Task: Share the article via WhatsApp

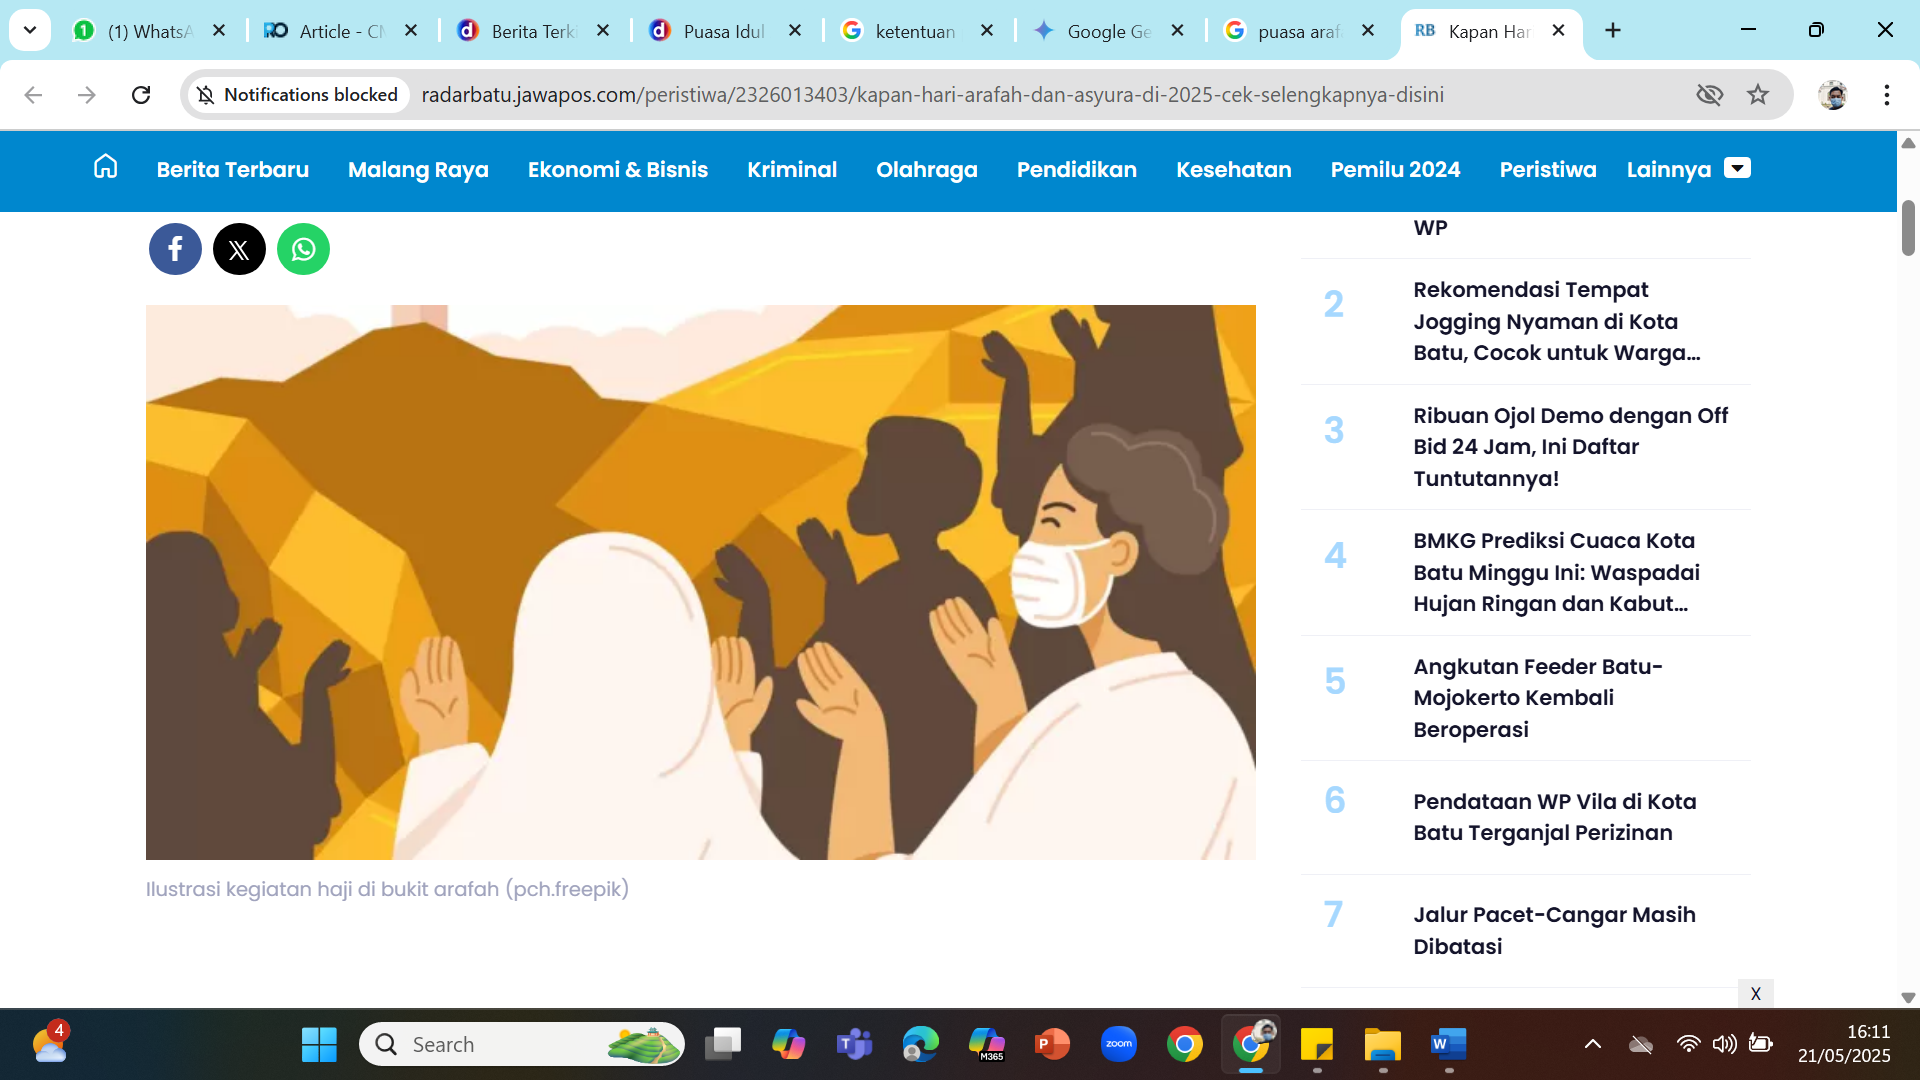Action: [x=303, y=248]
